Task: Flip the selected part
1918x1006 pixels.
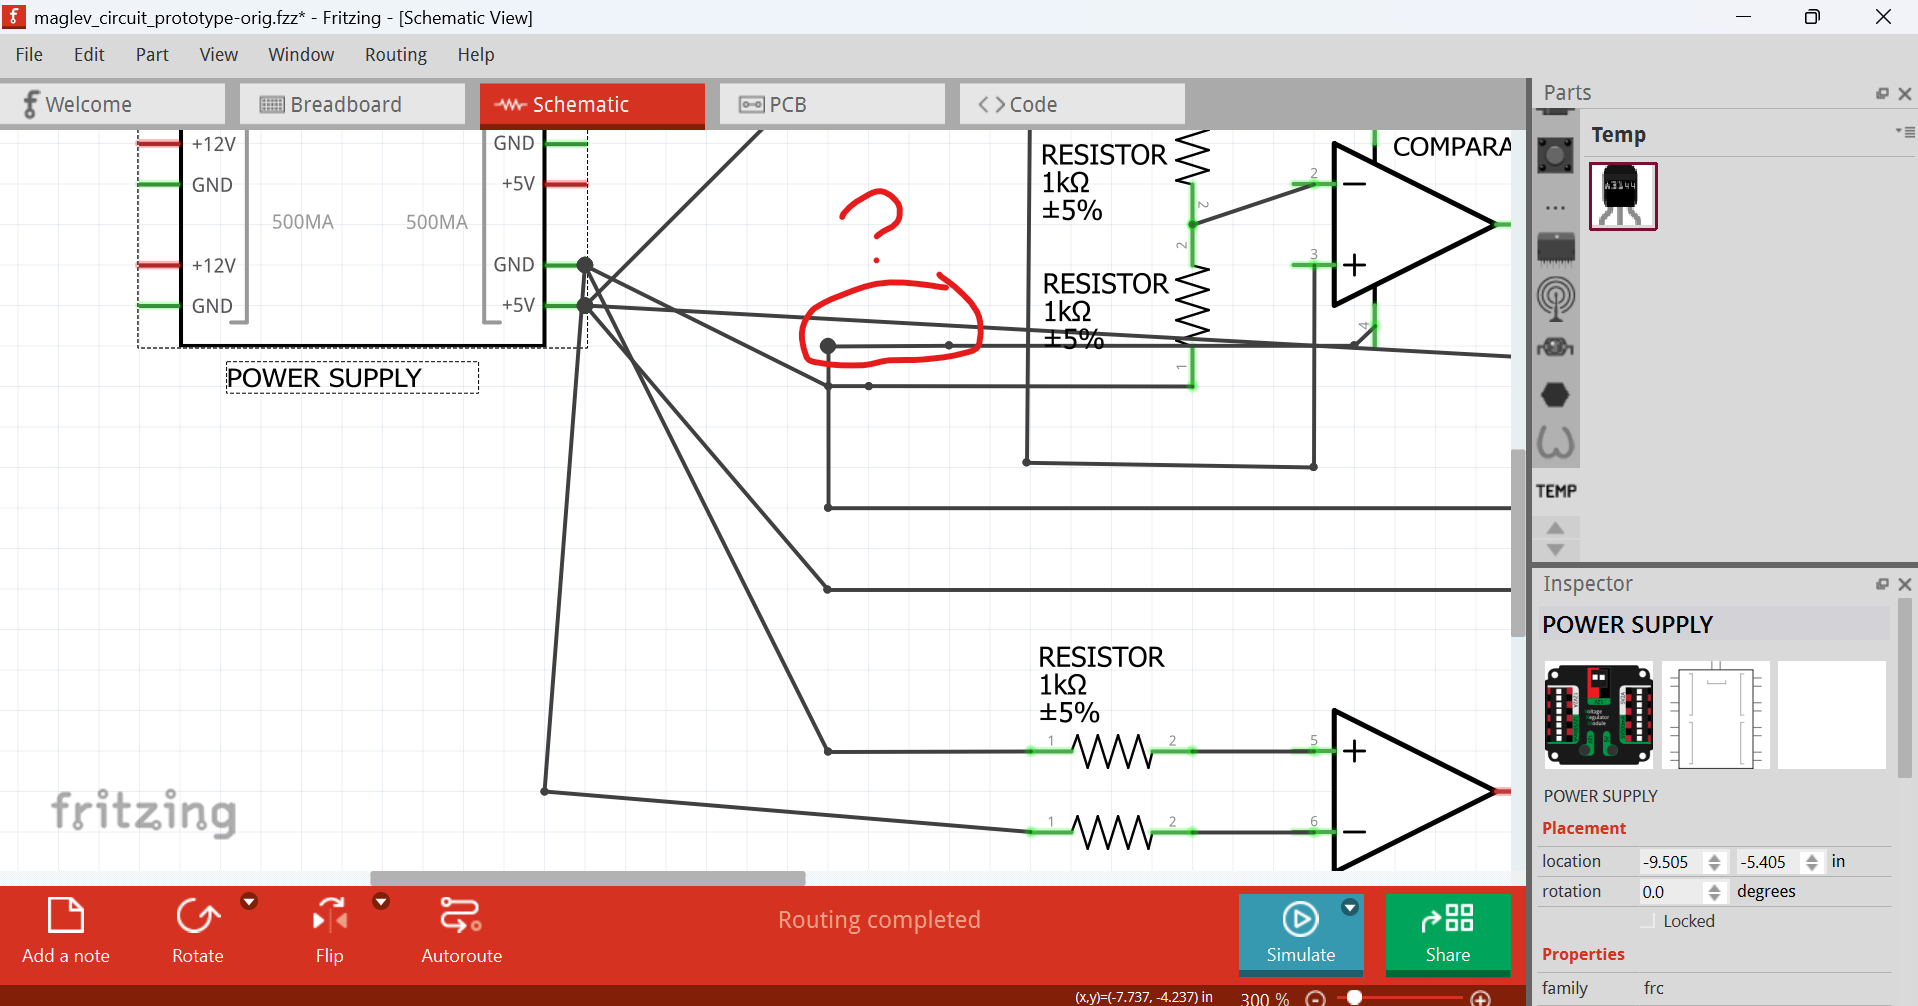Action: pyautogui.click(x=330, y=931)
